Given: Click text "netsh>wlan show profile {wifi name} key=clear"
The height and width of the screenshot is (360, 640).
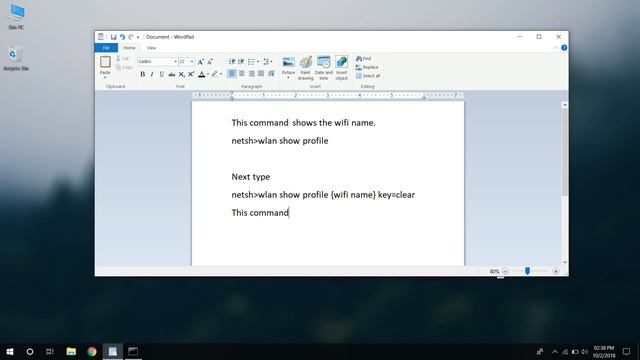Looking at the screenshot, I should (x=323, y=195).
